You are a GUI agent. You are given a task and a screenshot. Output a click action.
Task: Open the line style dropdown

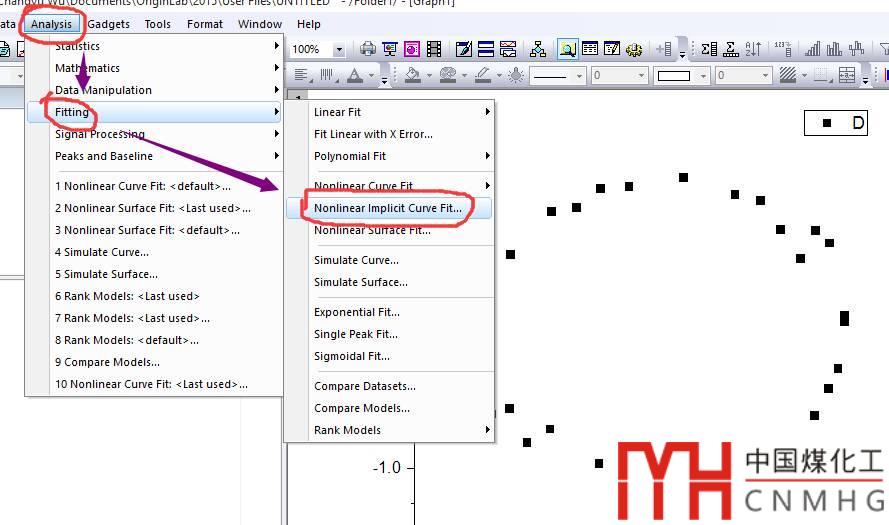(x=579, y=75)
